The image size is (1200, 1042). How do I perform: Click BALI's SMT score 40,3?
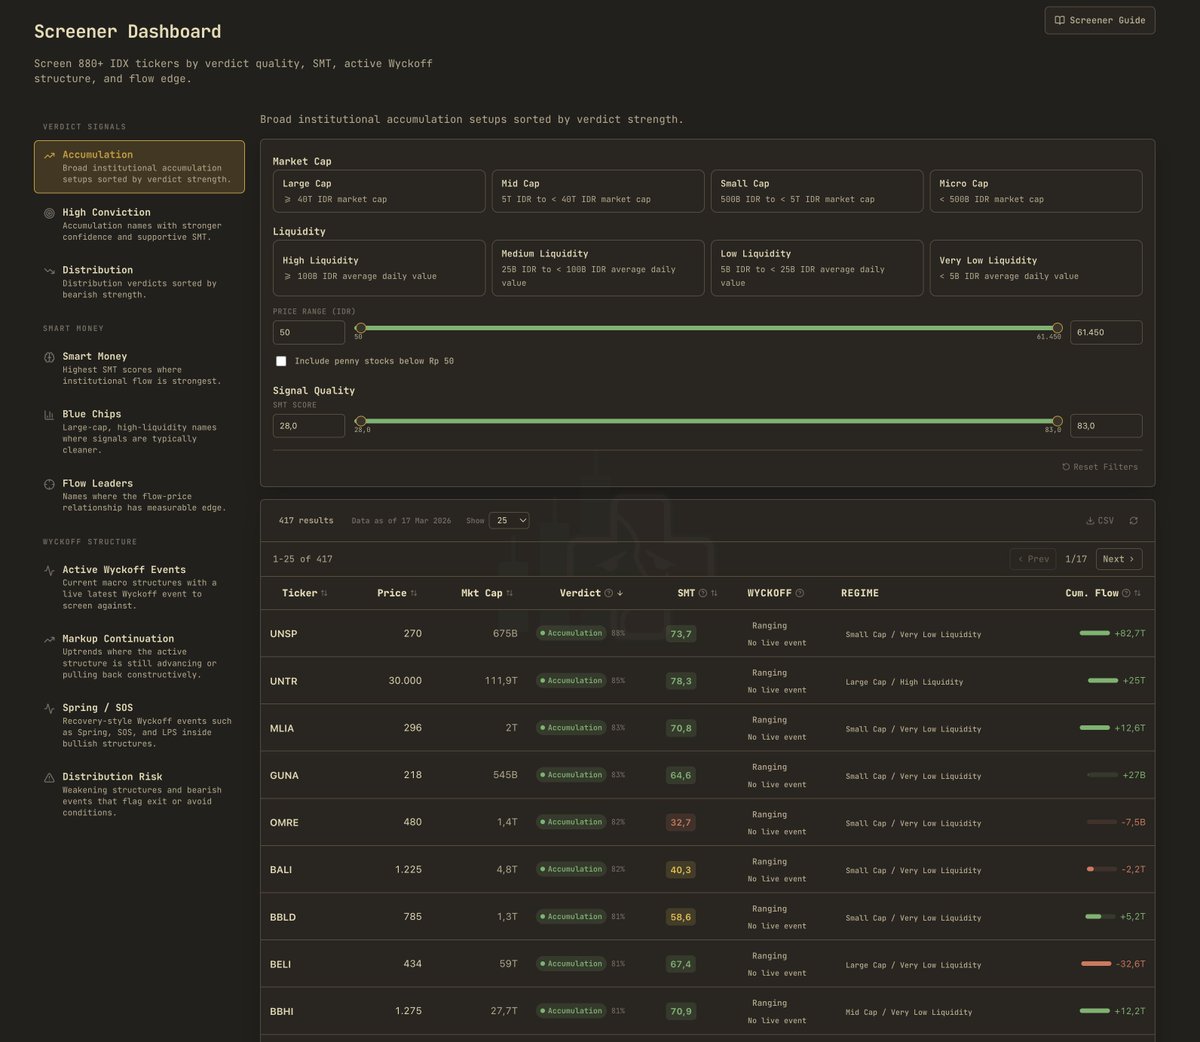pos(681,870)
